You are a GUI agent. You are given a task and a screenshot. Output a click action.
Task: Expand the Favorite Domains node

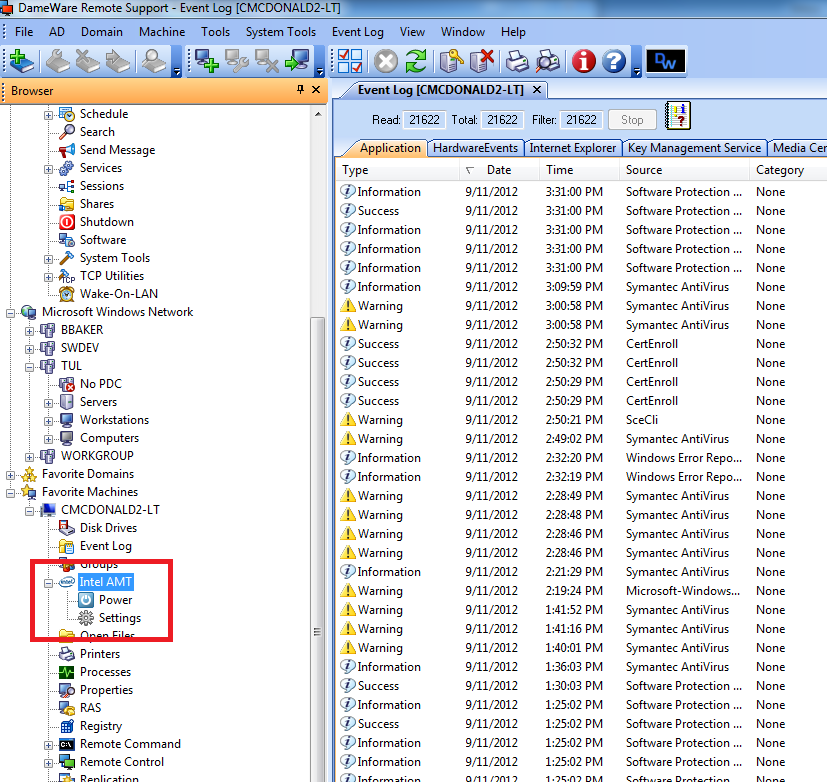[10, 475]
